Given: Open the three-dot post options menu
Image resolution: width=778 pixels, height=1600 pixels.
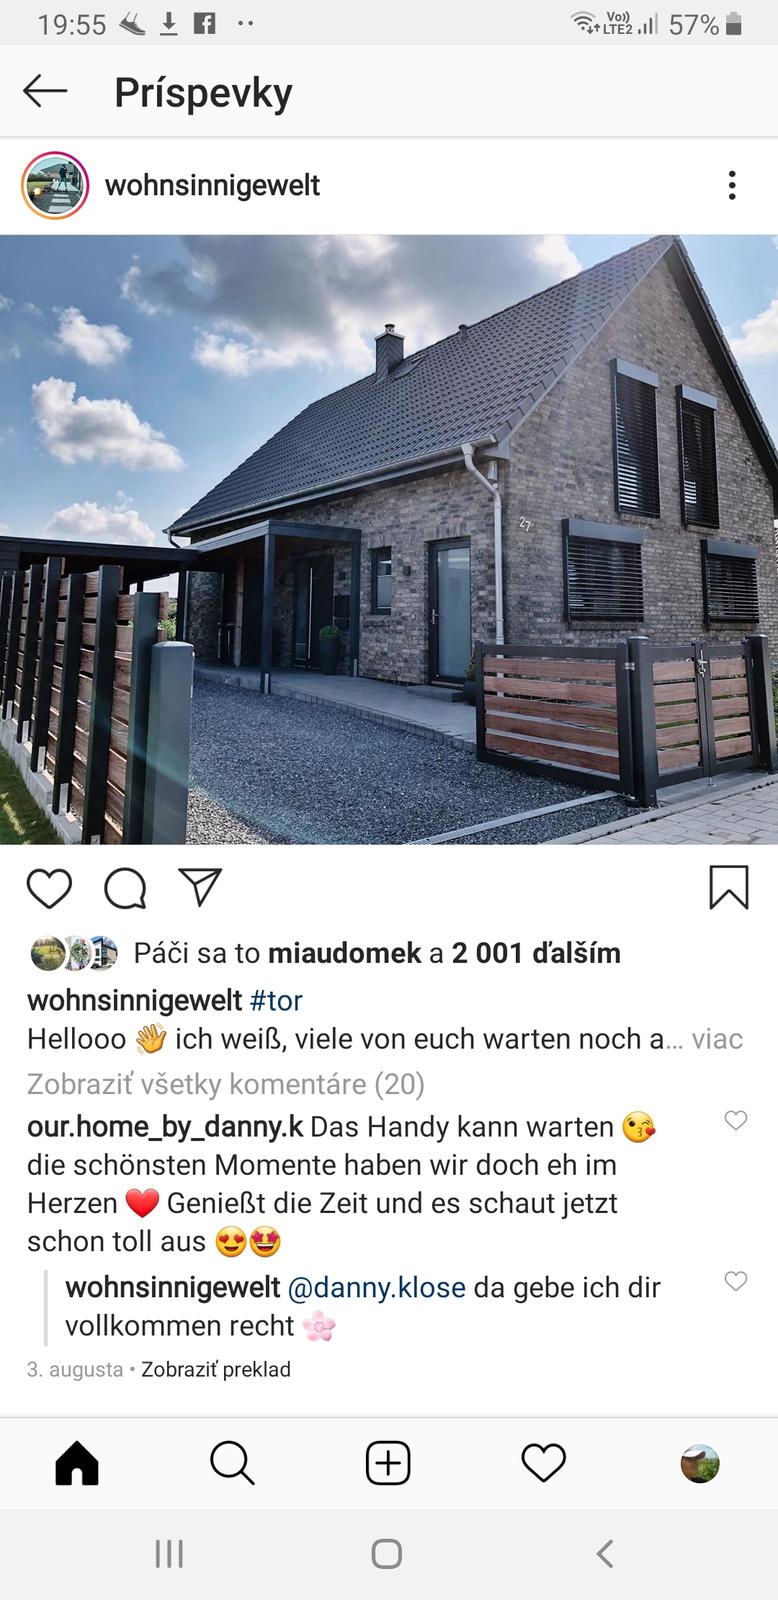Looking at the screenshot, I should [732, 185].
